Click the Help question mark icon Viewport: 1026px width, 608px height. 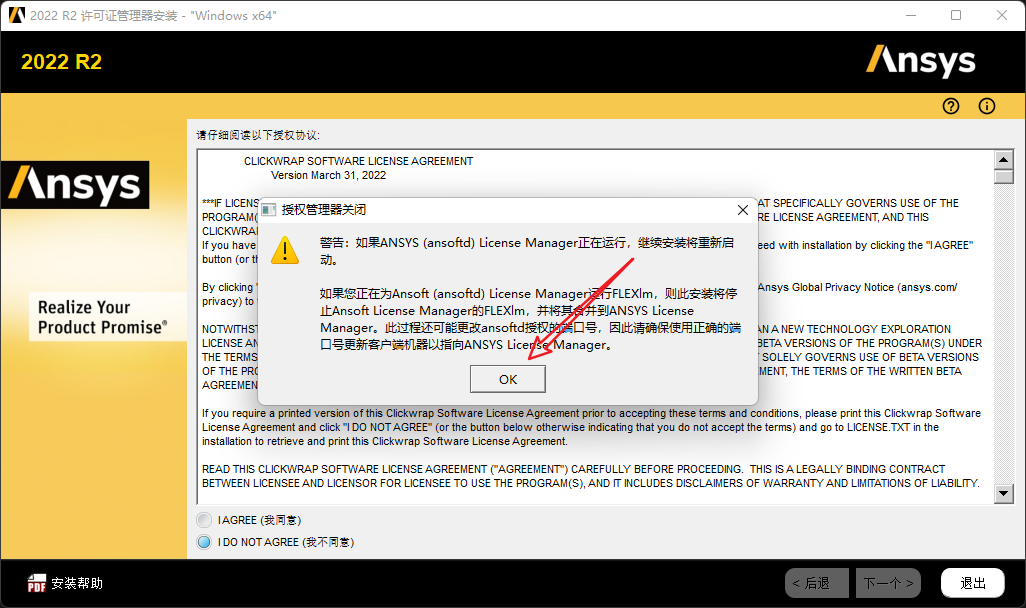coord(950,106)
